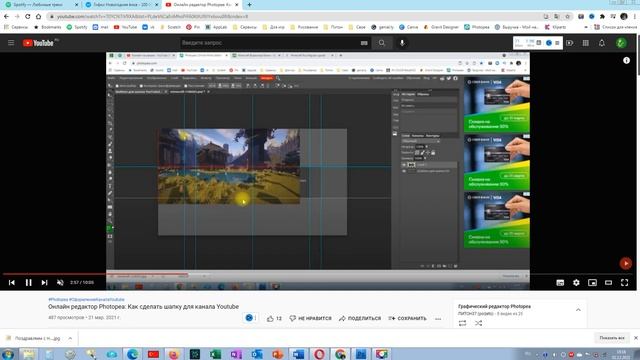Select the Онлайн редактор Photopea tab

point(202,4)
